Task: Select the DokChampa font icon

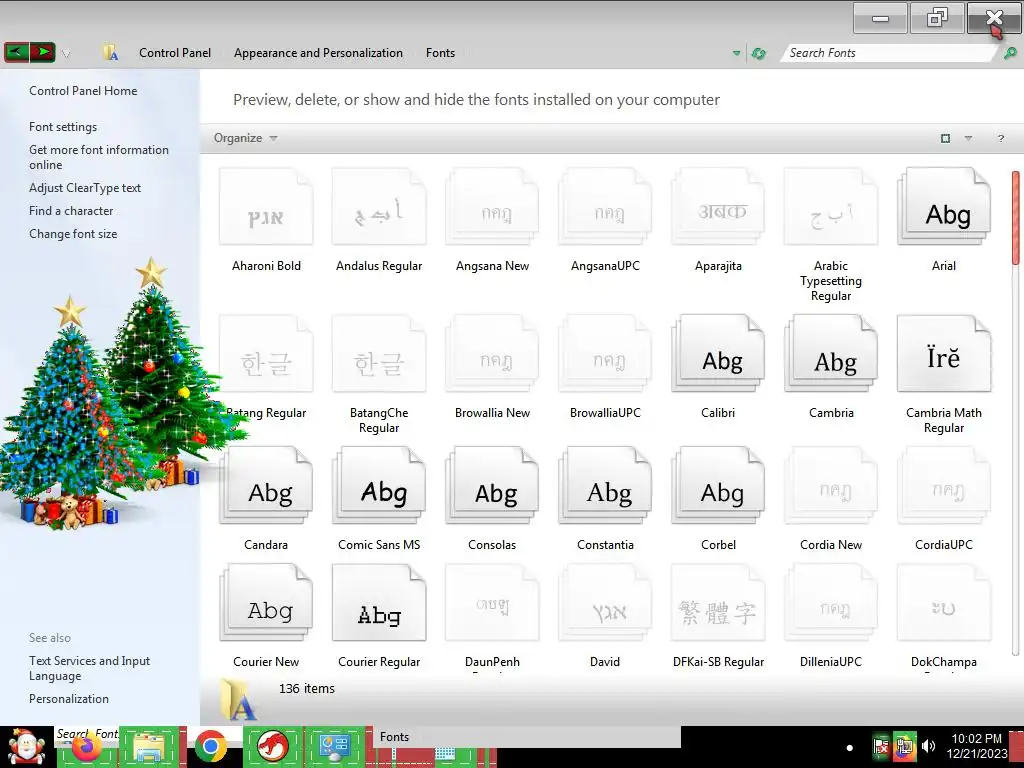Action: pos(944,603)
